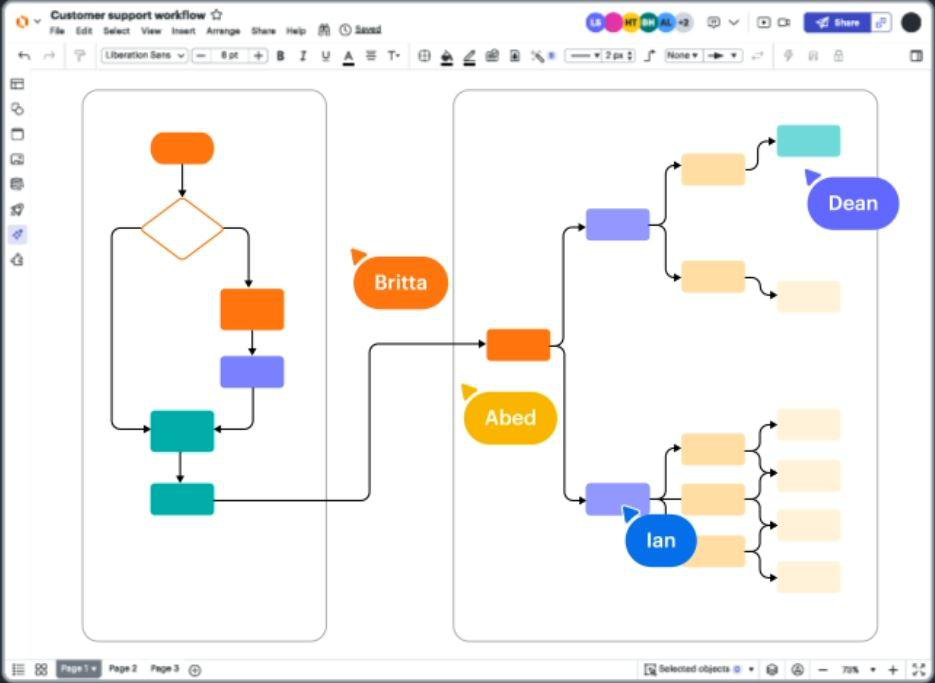
Task: Decrease font size with minus button
Action: (201, 55)
